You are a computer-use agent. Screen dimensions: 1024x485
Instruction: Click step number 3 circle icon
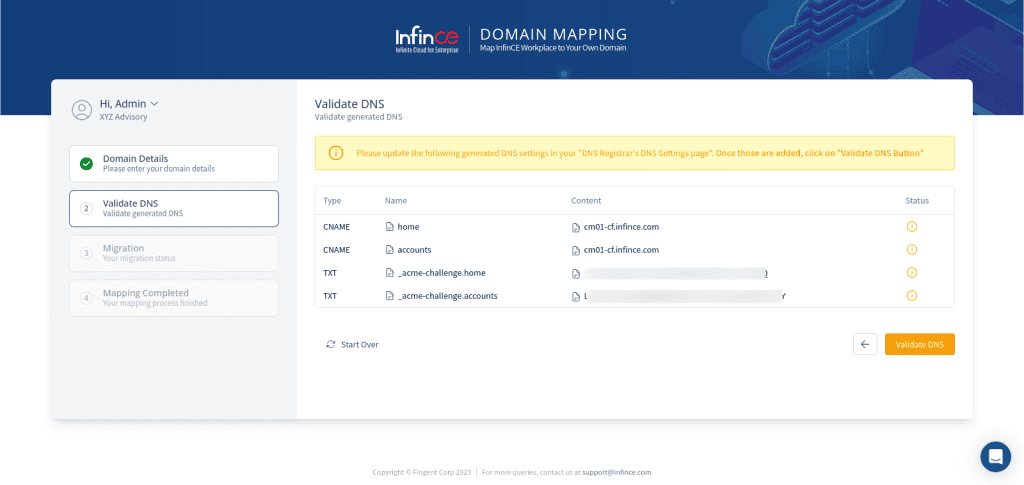tap(86, 253)
